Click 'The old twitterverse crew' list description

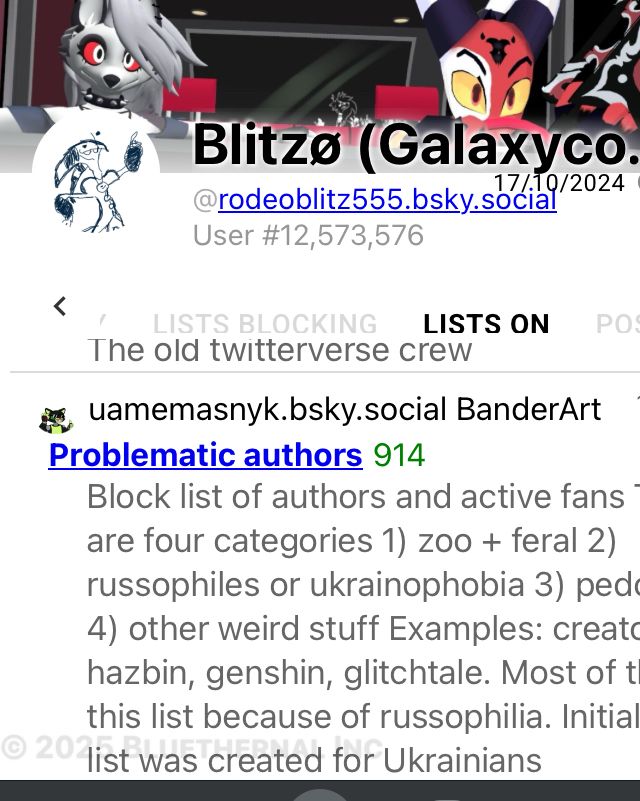coord(280,350)
